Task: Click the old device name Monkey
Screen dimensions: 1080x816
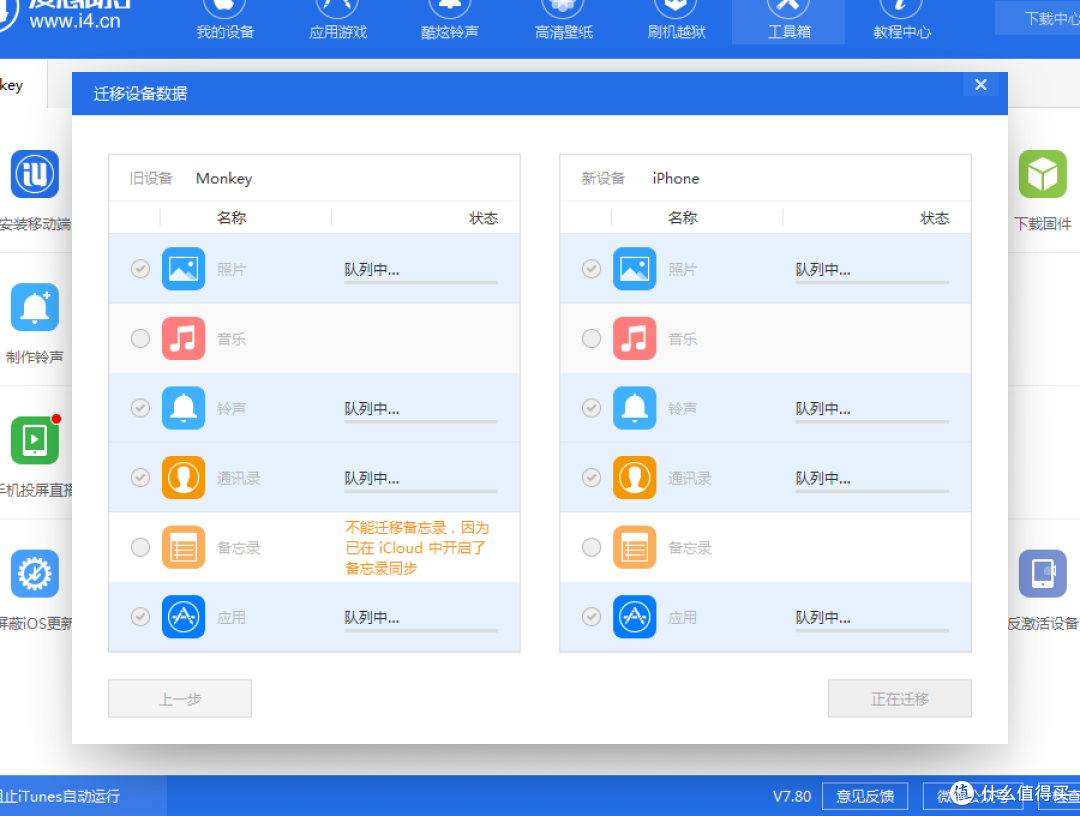Action: pos(224,178)
